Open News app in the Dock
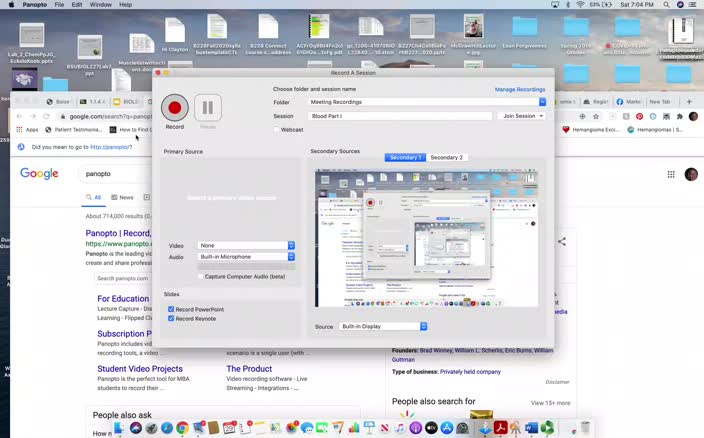This screenshot has height=438, width=704. [384, 428]
